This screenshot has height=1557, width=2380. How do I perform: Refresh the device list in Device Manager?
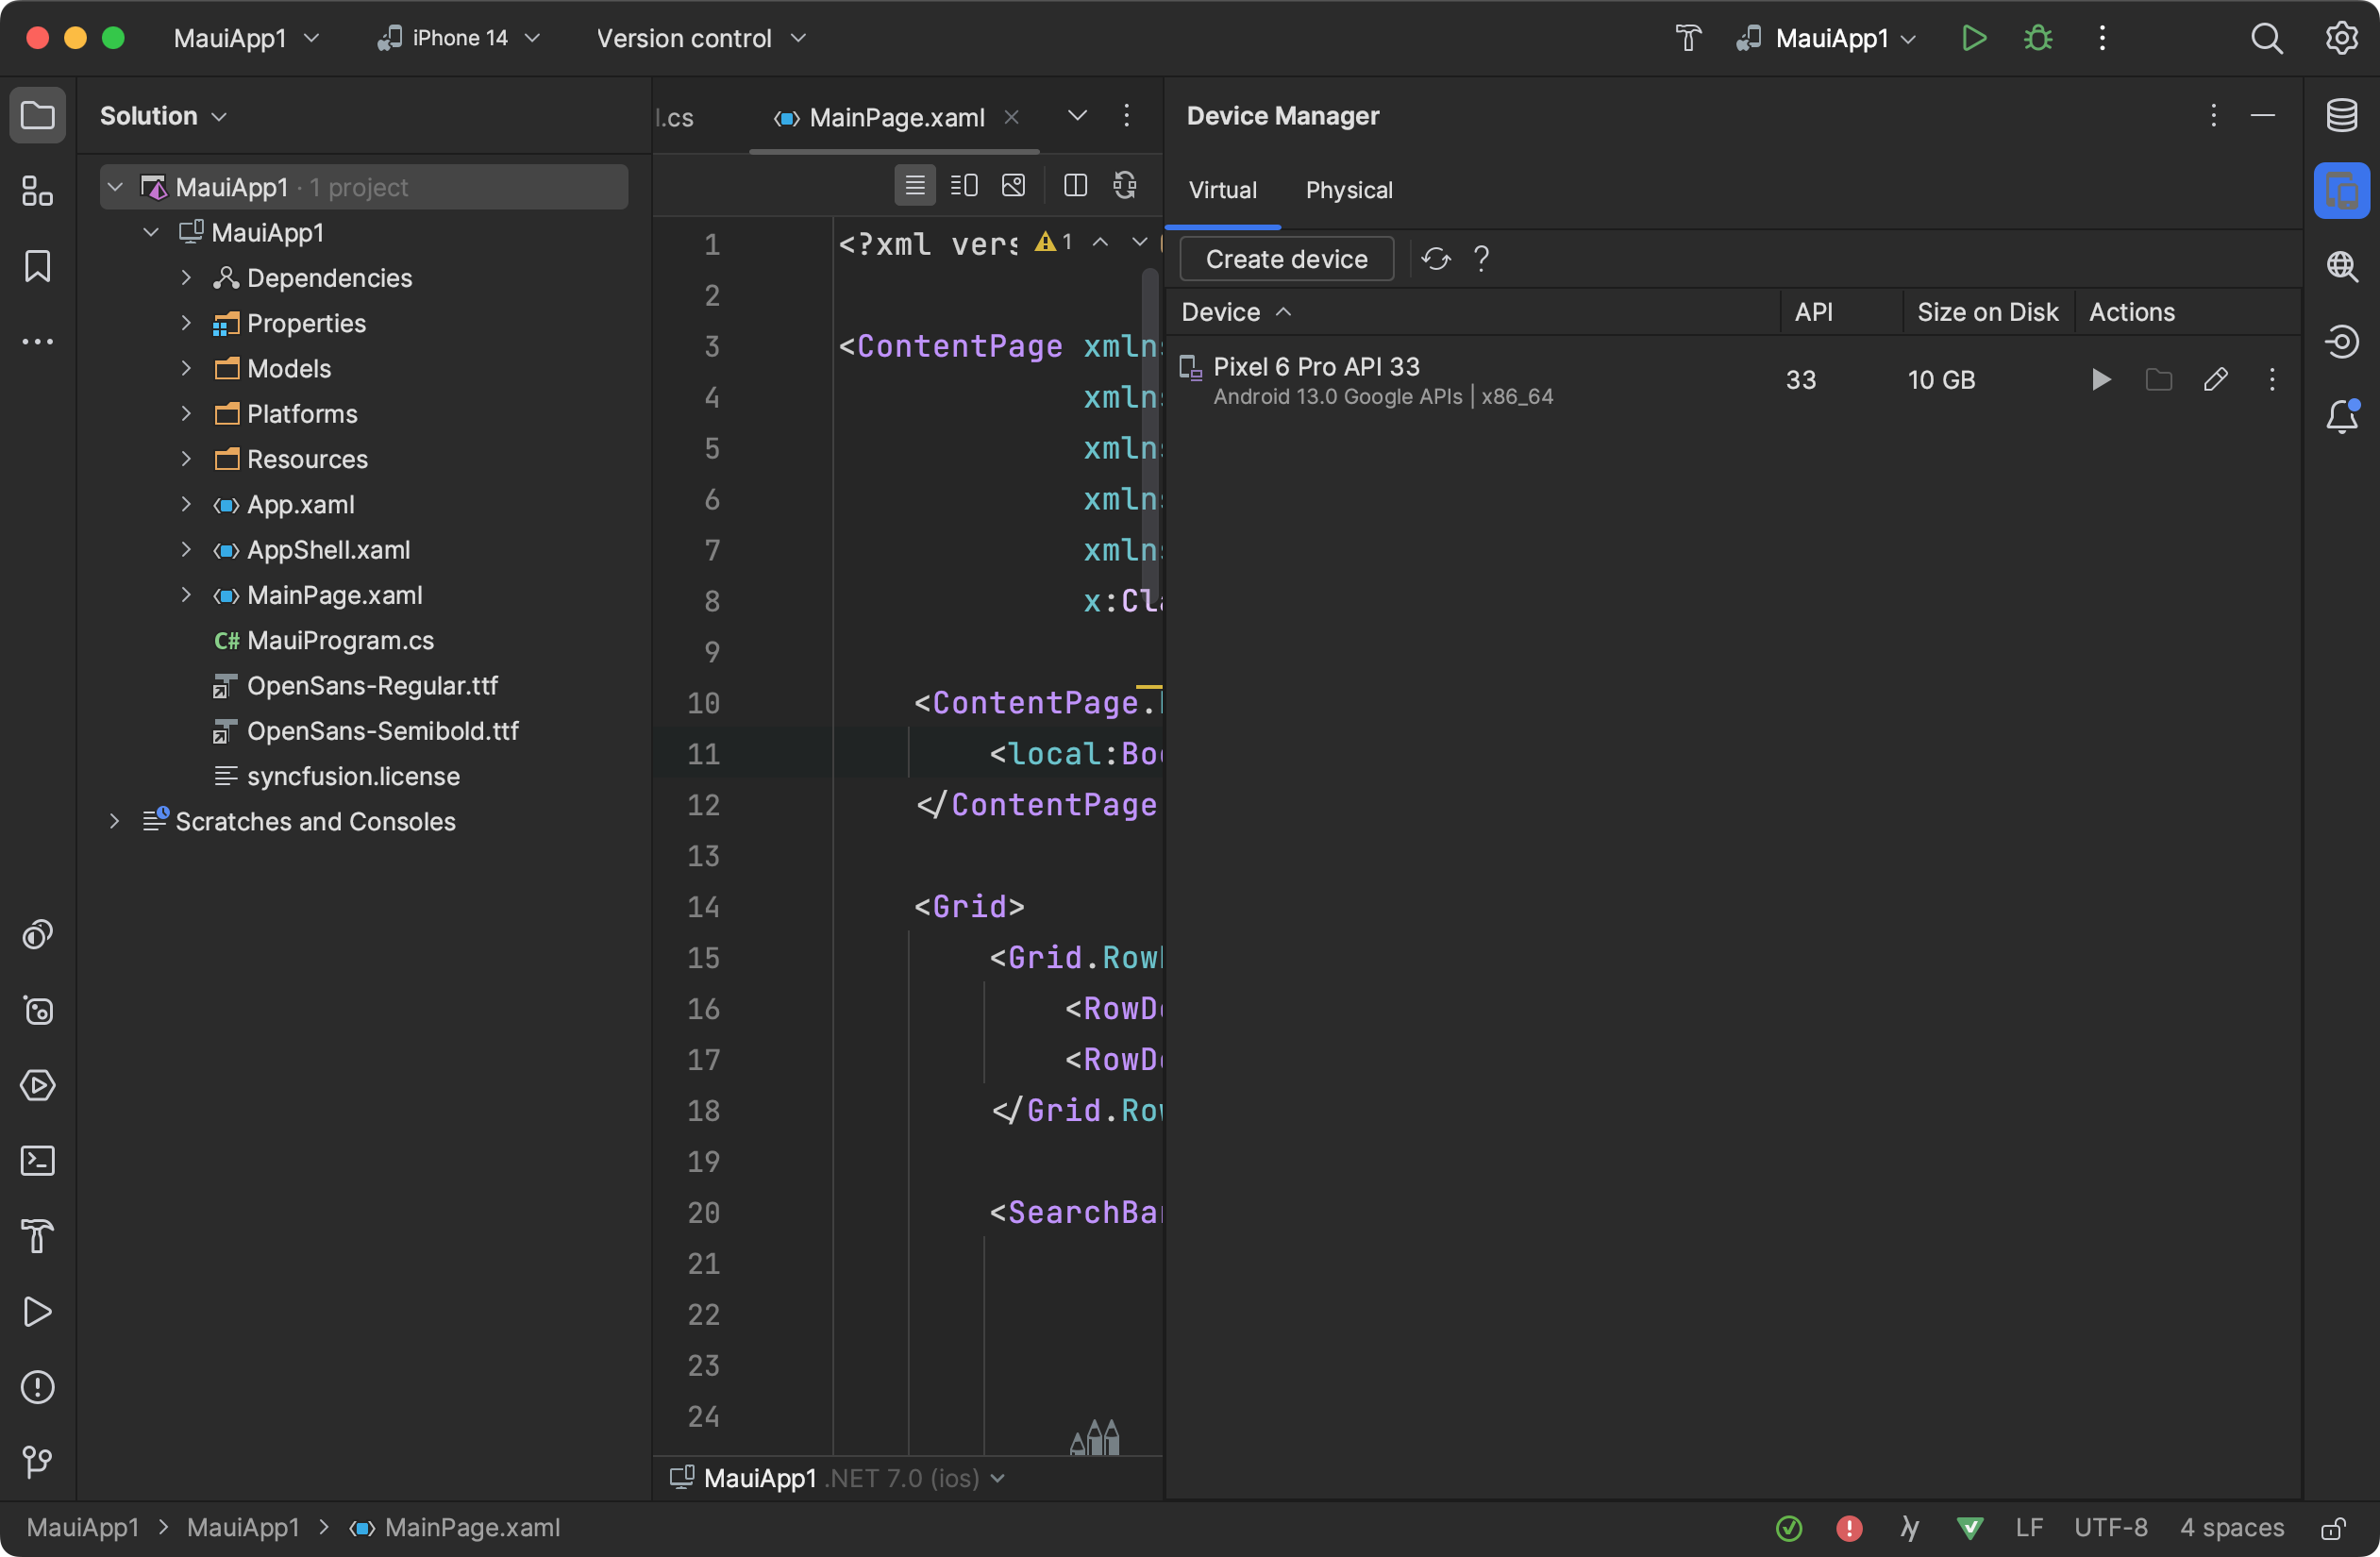1436,259
